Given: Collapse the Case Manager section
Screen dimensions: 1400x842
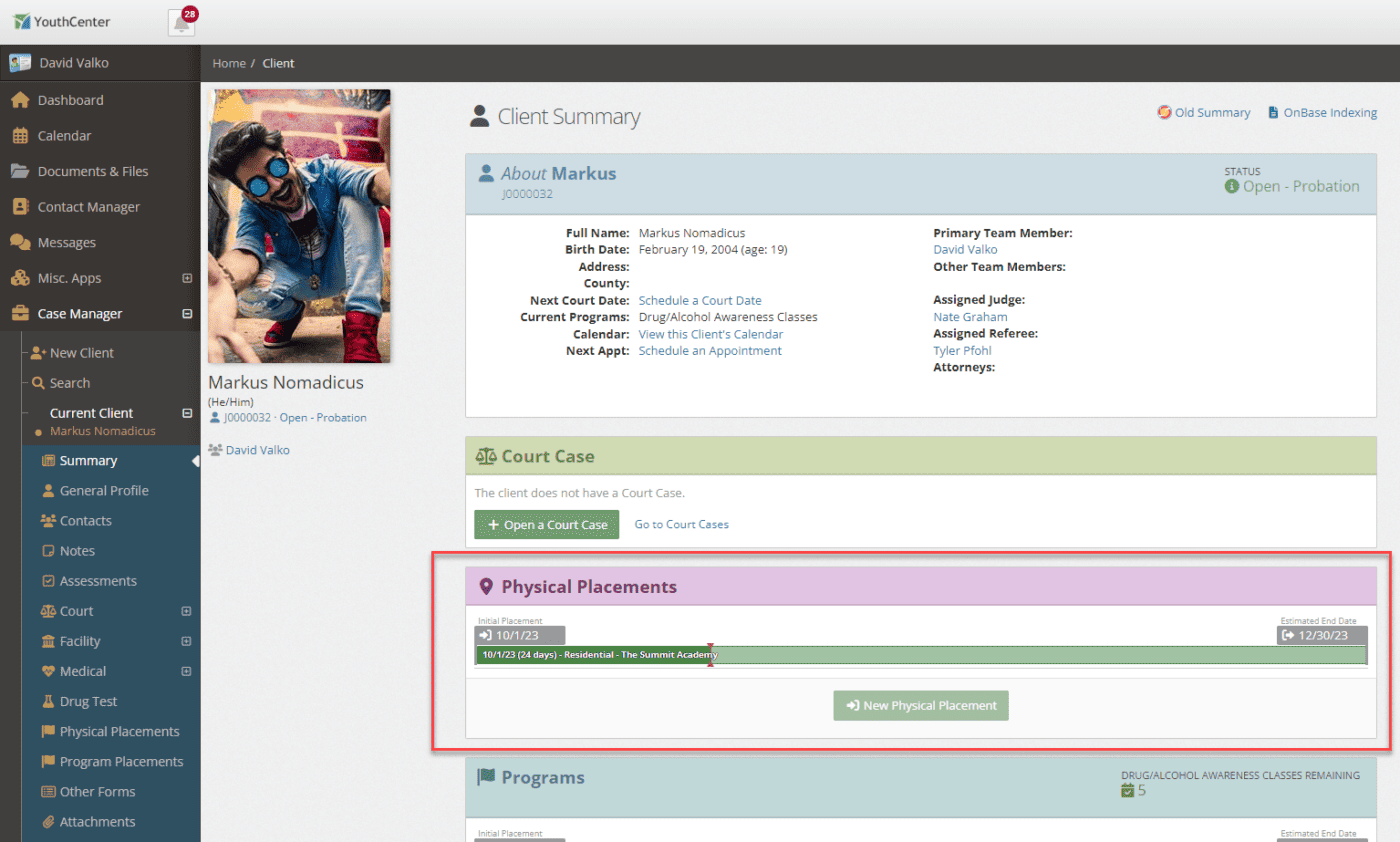Looking at the screenshot, I should [186, 314].
